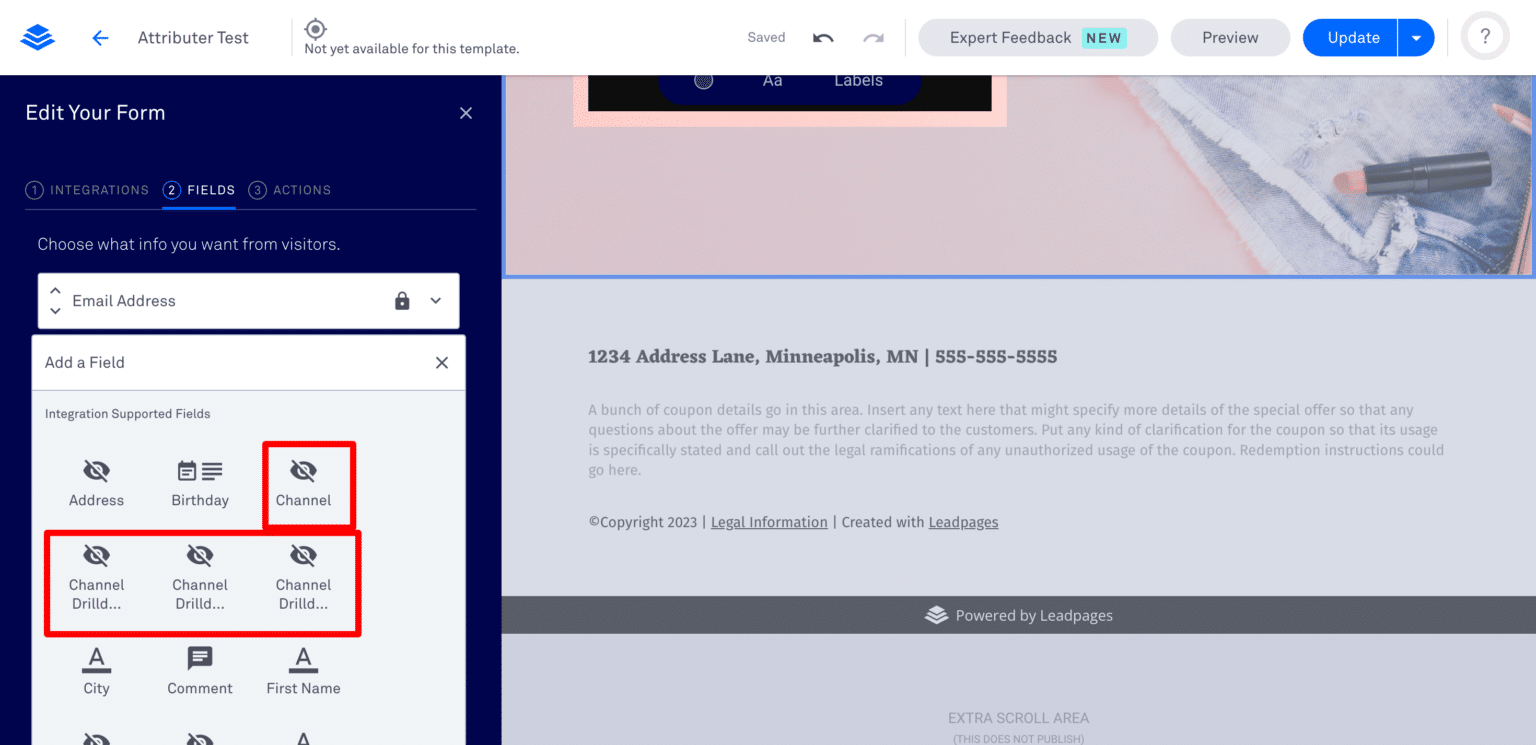Open the Leadmeter target icon
The height and width of the screenshot is (745, 1536).
[315, 28]
